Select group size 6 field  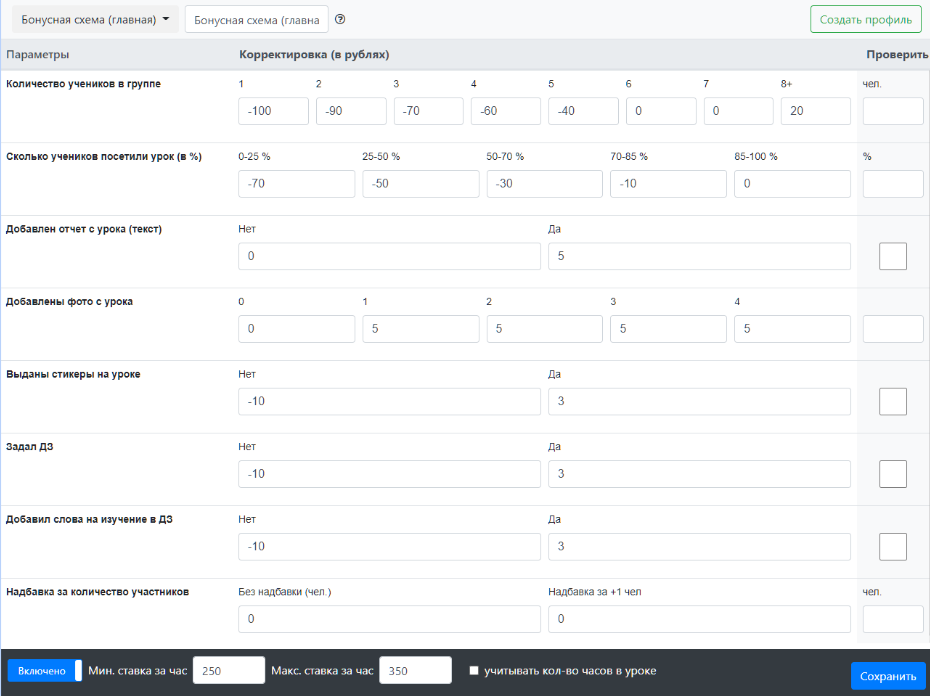tap(661, 111)
